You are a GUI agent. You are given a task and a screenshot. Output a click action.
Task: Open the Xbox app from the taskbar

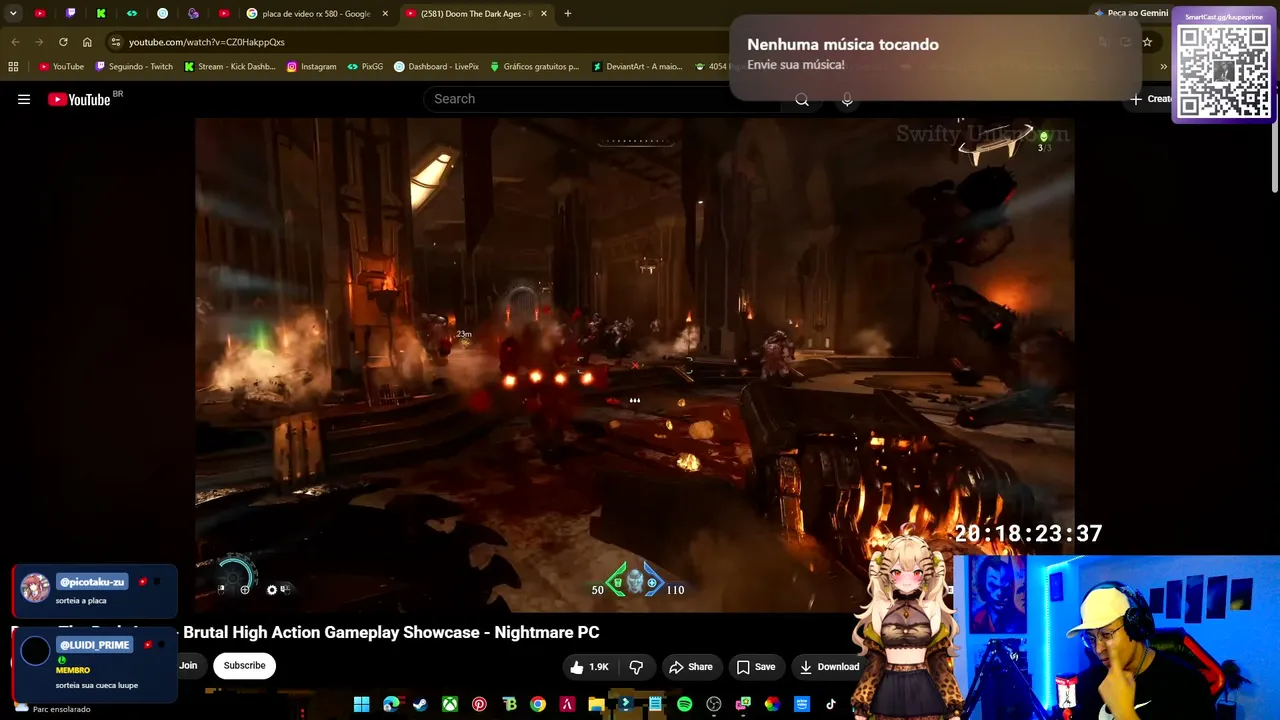[x=450, y=705]
